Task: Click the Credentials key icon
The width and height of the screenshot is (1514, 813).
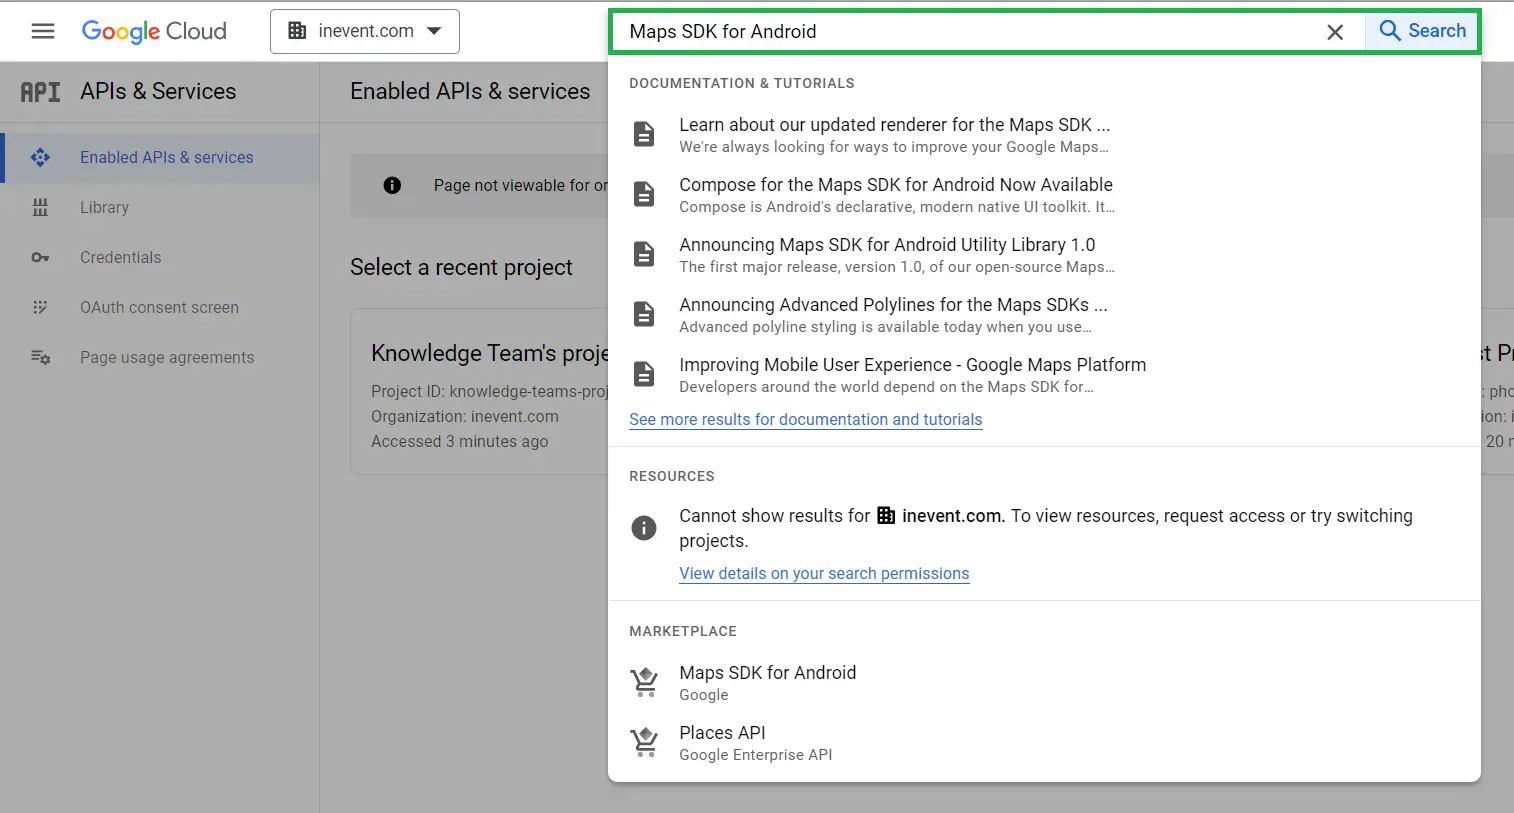Action: coord(40,257)
